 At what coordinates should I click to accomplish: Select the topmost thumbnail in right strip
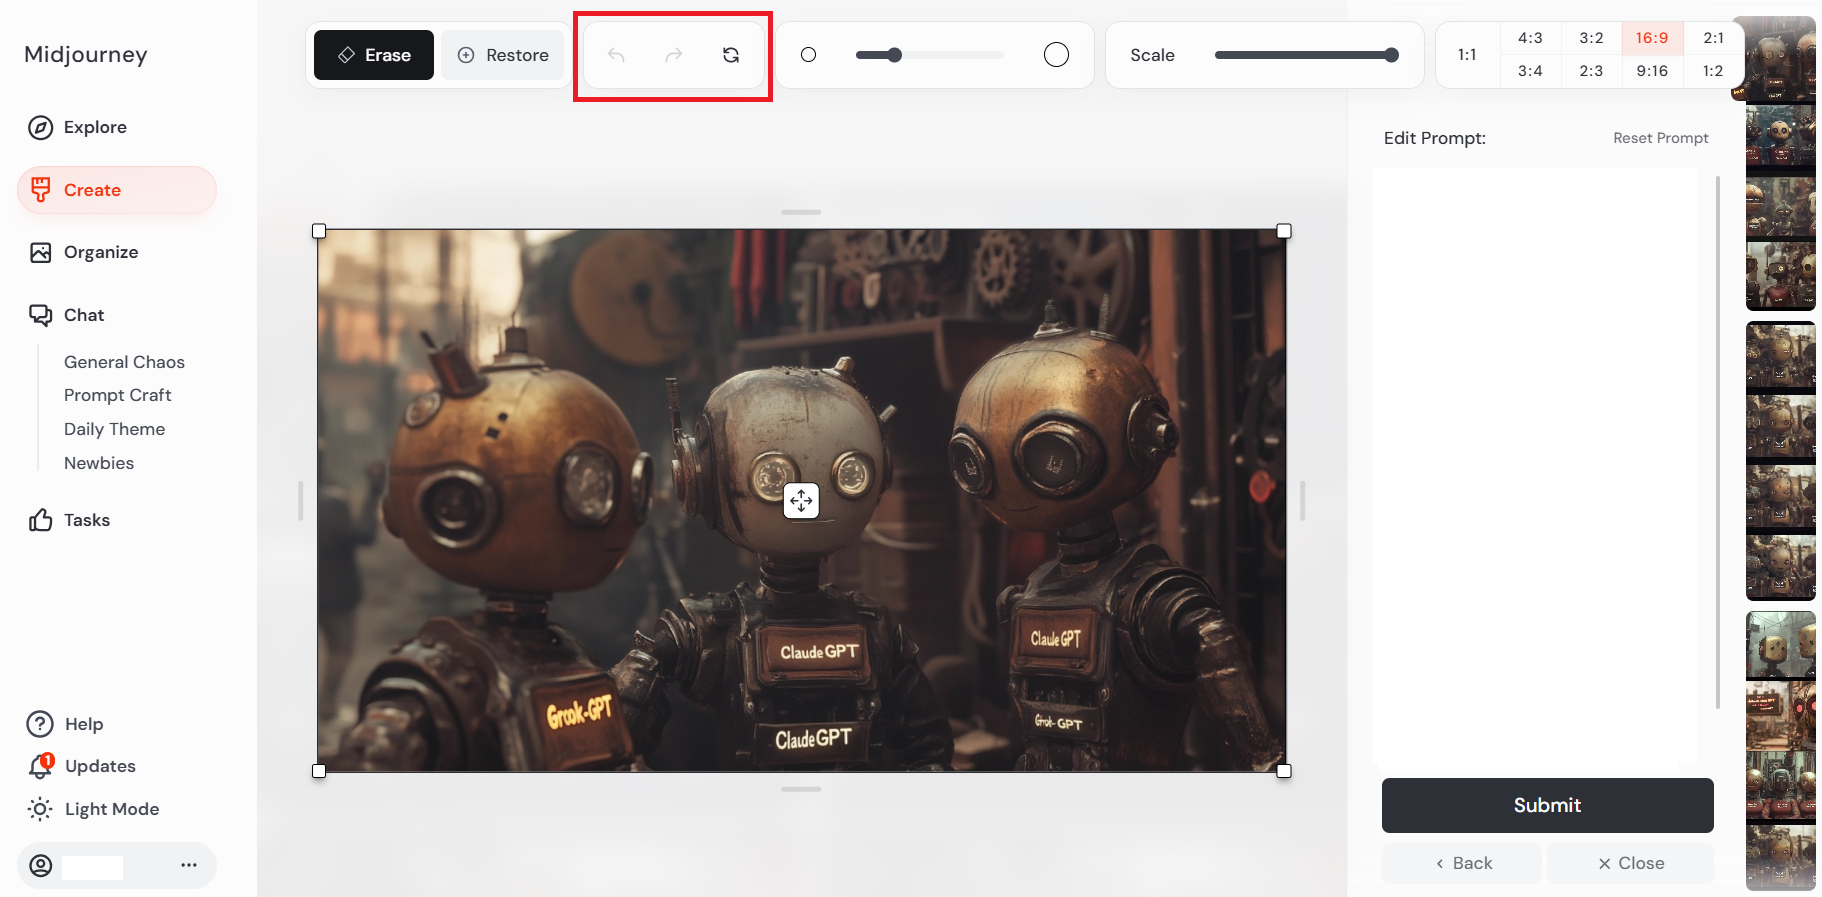[x=1780, y=60]
